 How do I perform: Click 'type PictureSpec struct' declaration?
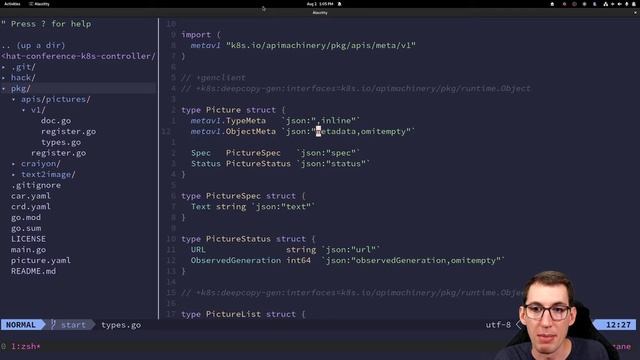(x=243, y=196)
